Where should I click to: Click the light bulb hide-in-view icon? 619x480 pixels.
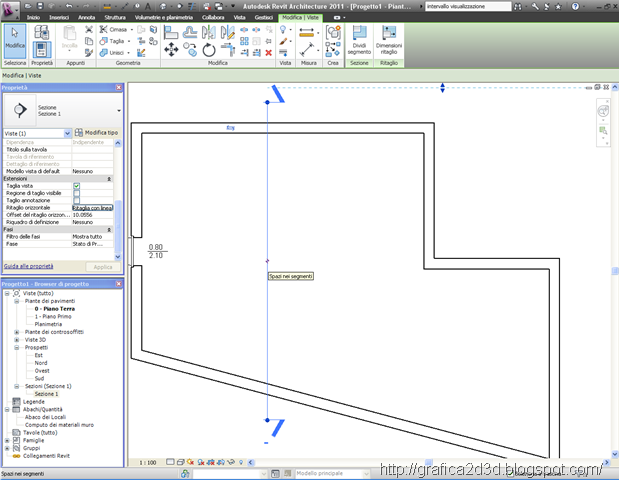[283, 30]
